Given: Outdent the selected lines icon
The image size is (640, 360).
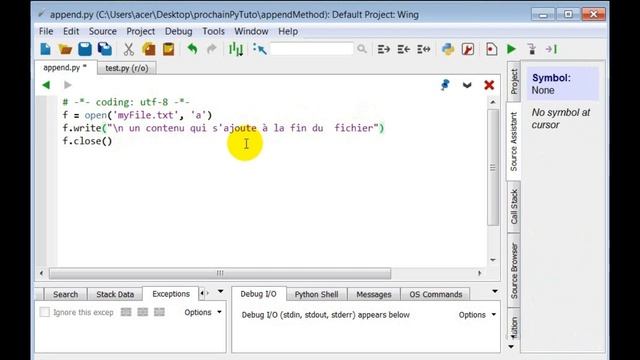Looking at the screenshot, I should tap(404, 49).
